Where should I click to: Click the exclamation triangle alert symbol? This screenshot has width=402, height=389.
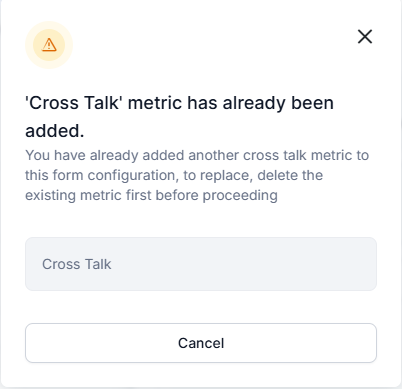click(49, 45)
